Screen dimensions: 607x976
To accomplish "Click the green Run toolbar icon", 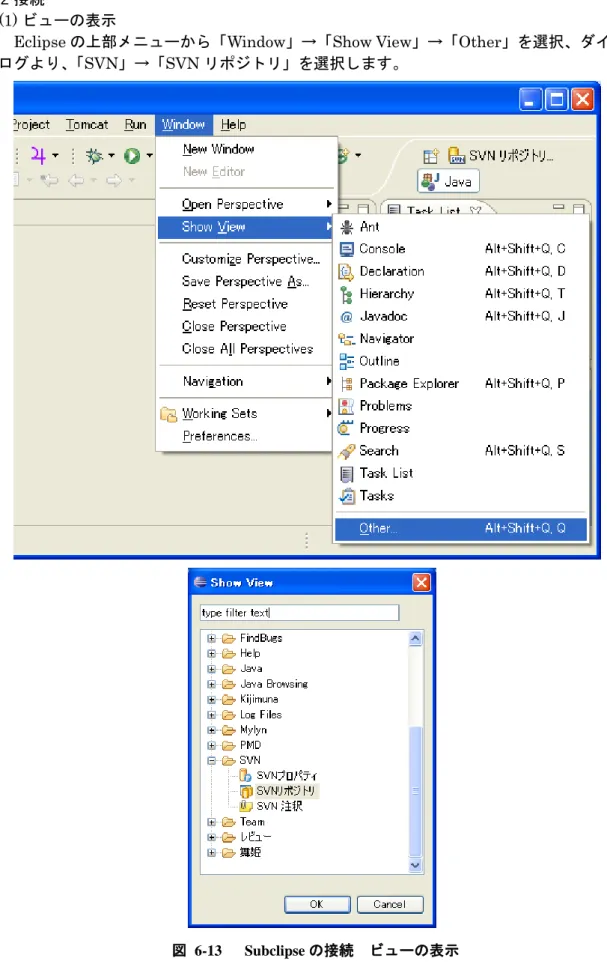I will (x=131, y=156).
